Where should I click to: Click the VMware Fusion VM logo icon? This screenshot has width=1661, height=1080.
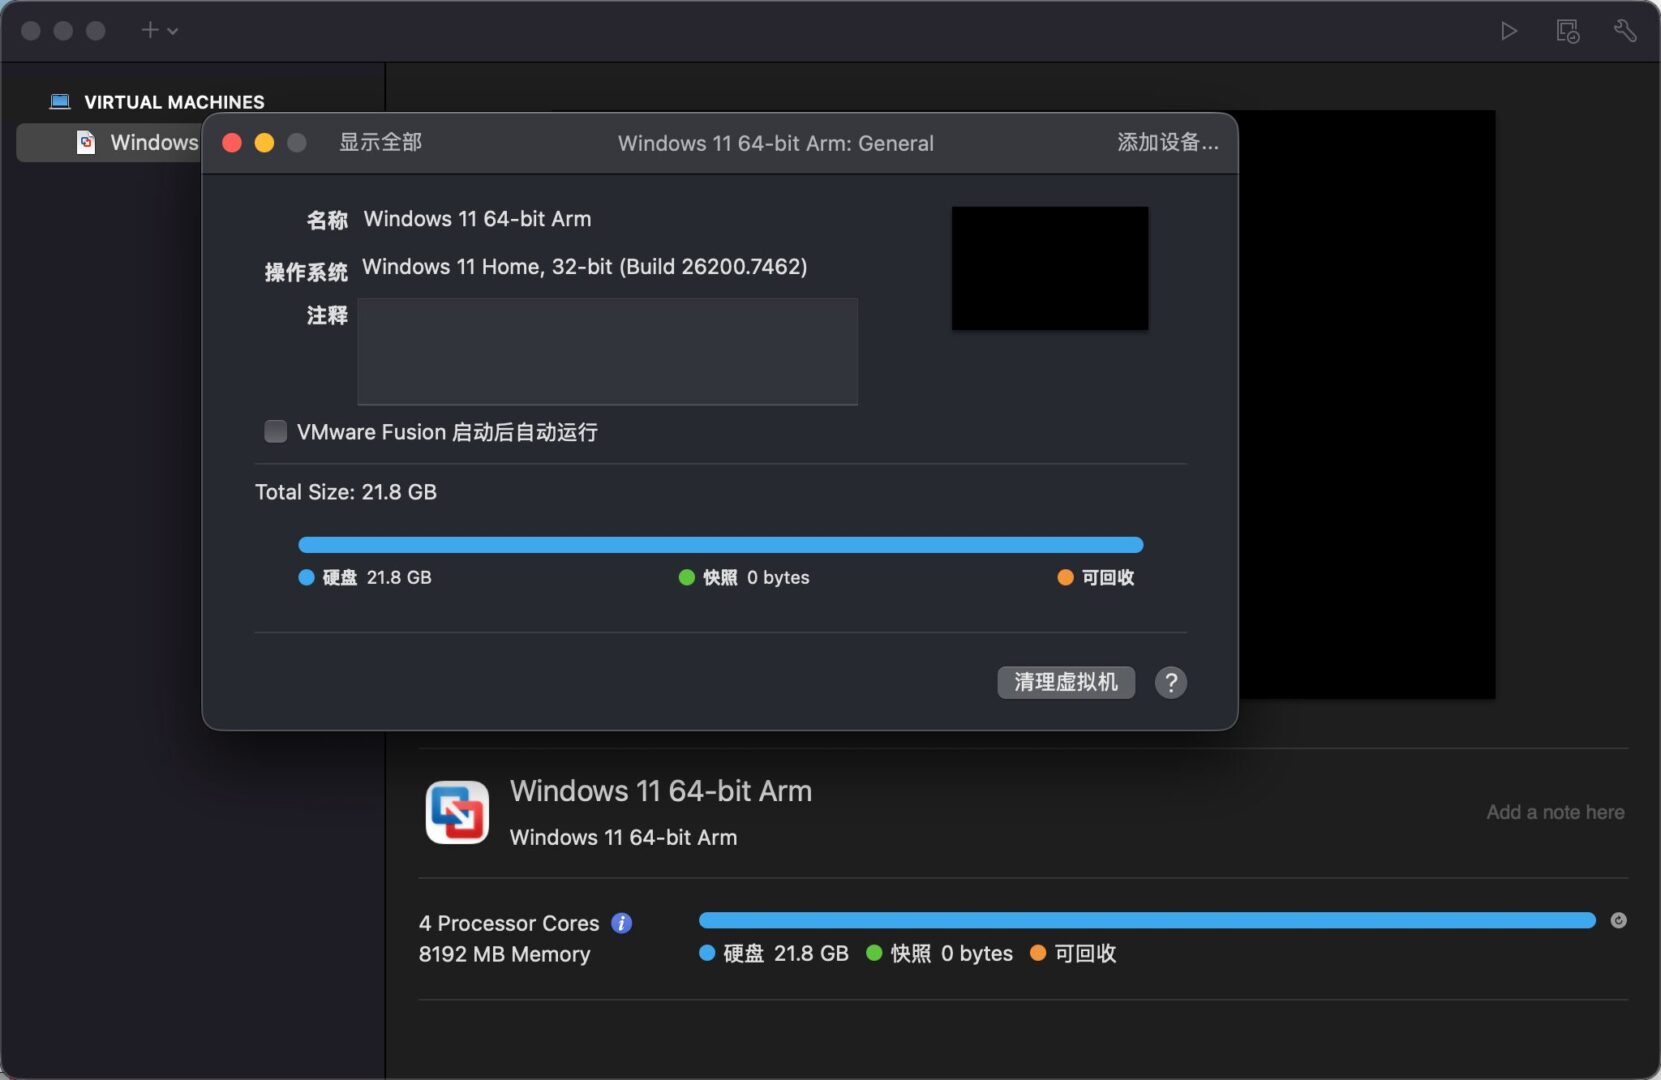[x=457, y=812]
